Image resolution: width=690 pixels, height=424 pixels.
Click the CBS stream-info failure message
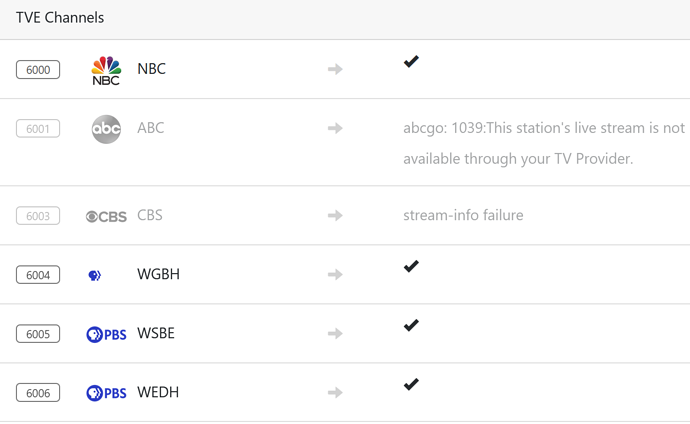tap(463, 215)
